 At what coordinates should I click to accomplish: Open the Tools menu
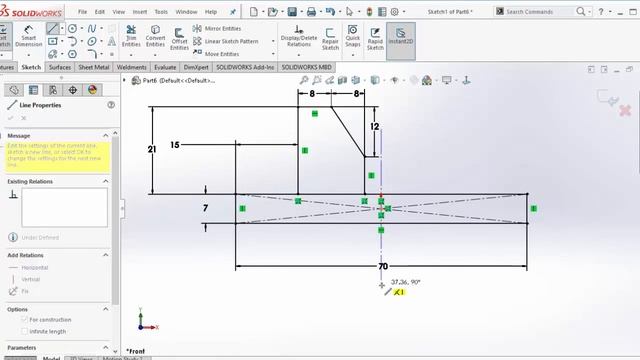[161, 12]
